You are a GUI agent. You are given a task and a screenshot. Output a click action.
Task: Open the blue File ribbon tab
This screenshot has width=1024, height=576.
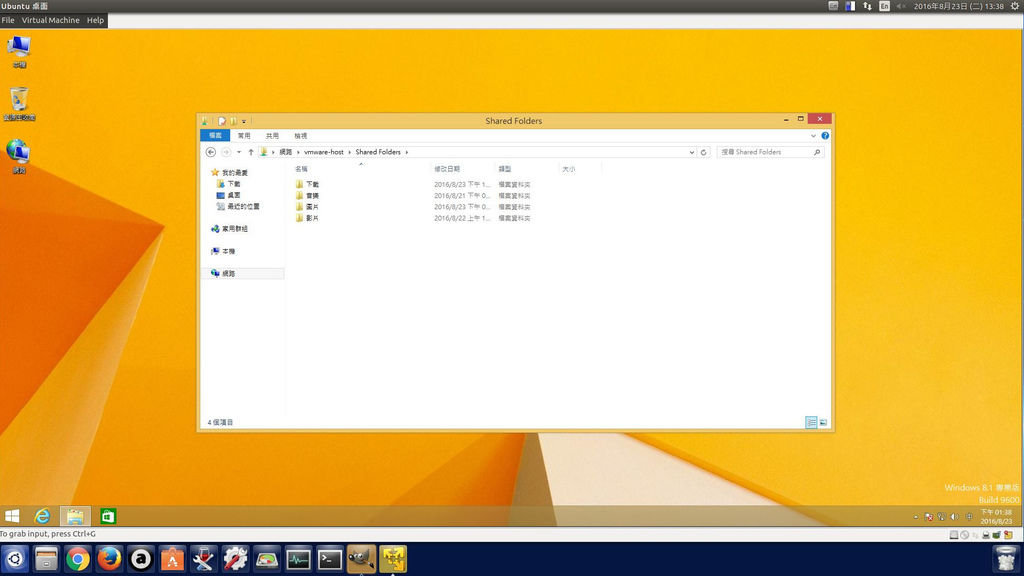(x=215, y=136)
